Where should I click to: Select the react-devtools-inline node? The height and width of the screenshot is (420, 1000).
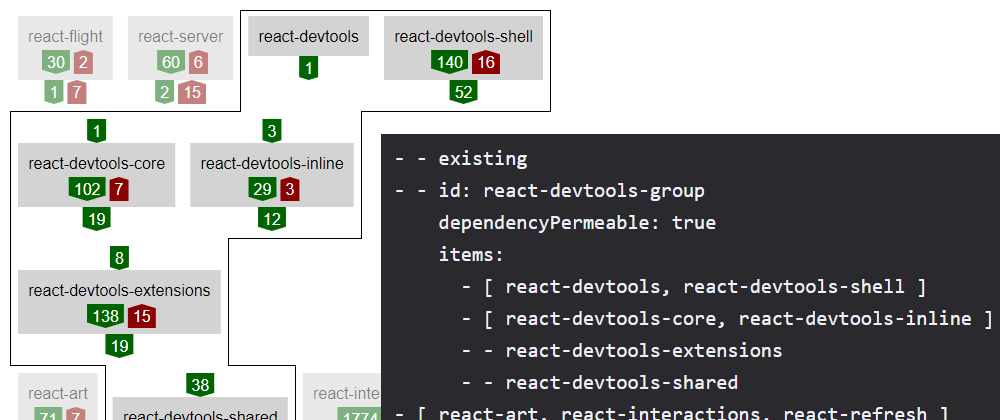click(x=272, y=175)
